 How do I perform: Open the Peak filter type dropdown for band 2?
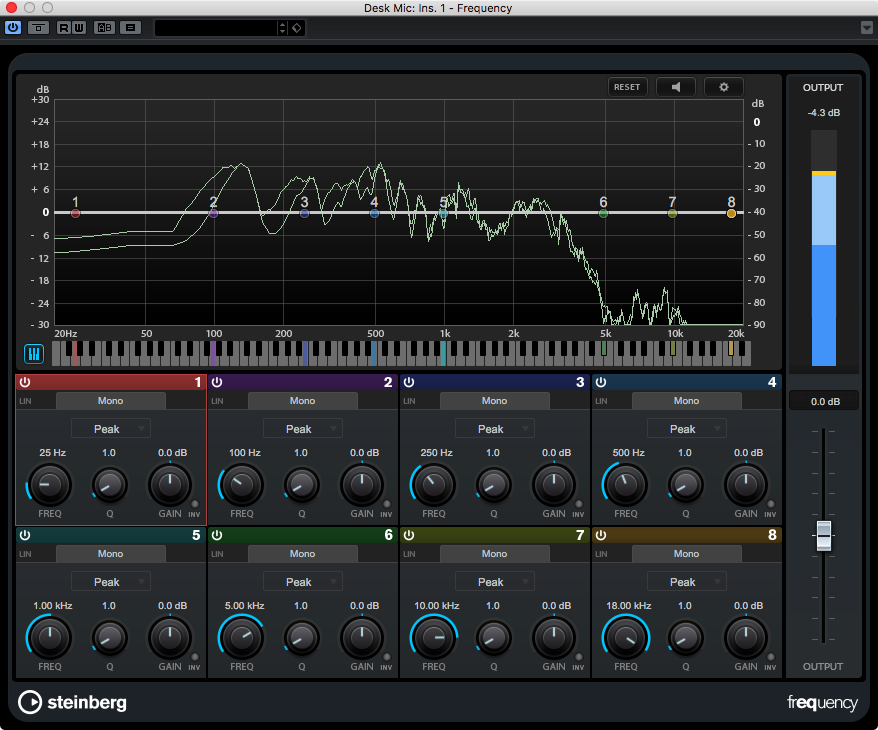coord(302,428)
